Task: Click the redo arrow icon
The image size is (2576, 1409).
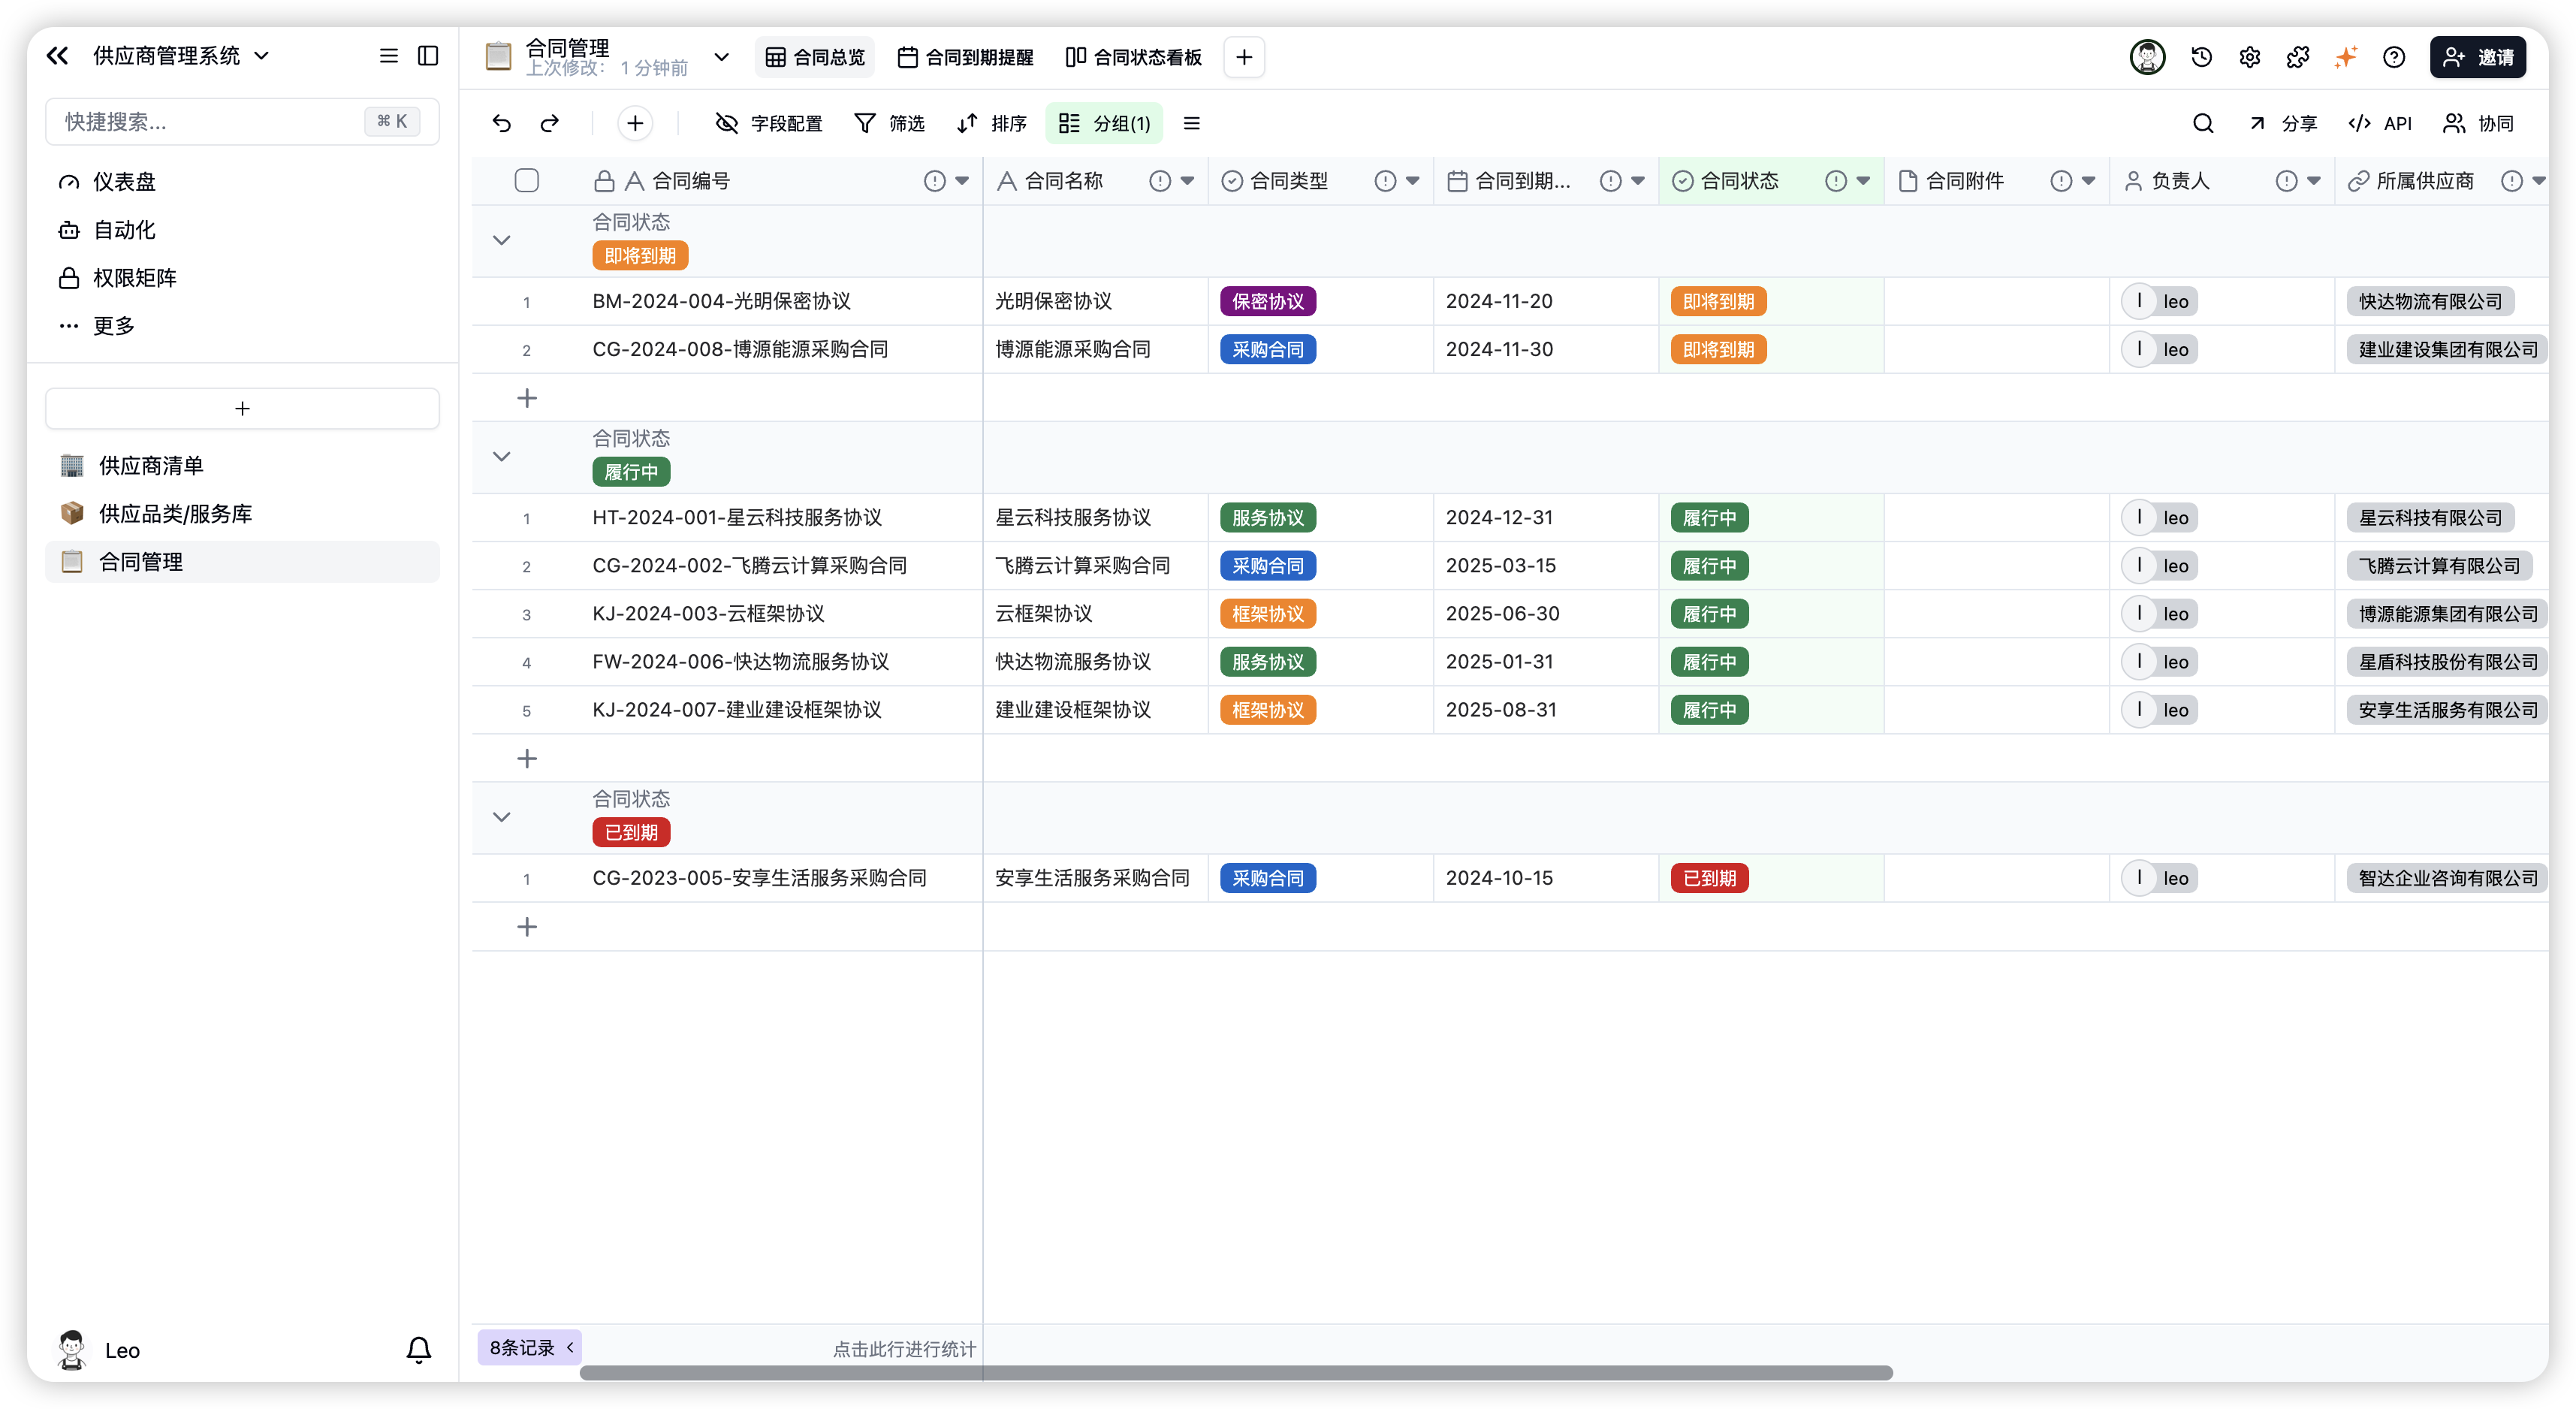Action: click(549, 123)
